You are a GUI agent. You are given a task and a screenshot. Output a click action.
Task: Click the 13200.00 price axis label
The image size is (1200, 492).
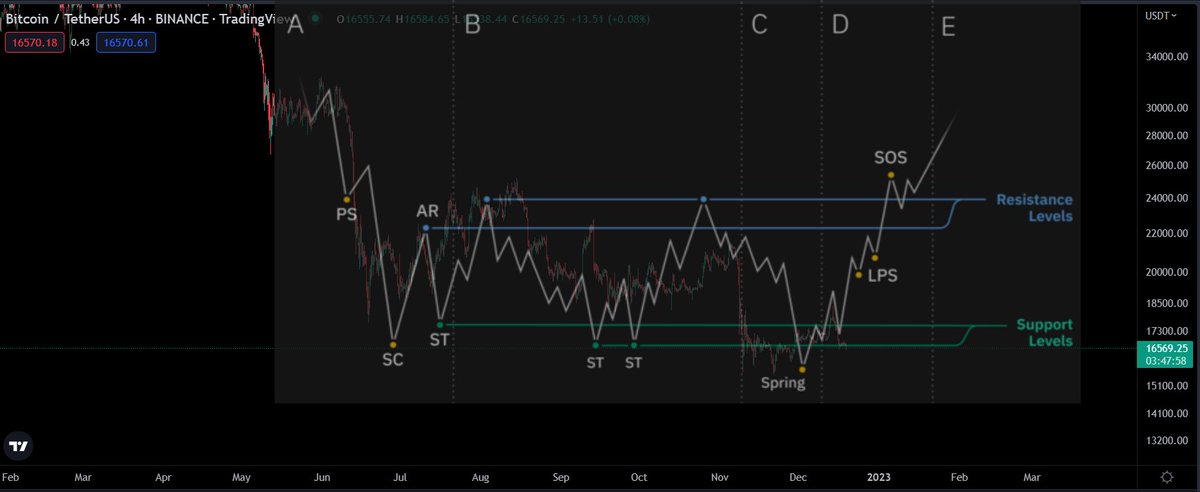[x=1165, y=440]
